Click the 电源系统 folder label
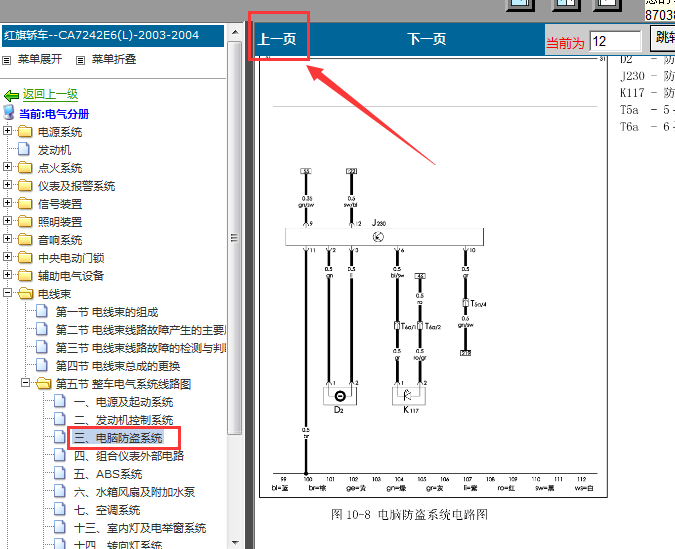Image resolution: width=675 pixels, height=549 pixels. 60,132
